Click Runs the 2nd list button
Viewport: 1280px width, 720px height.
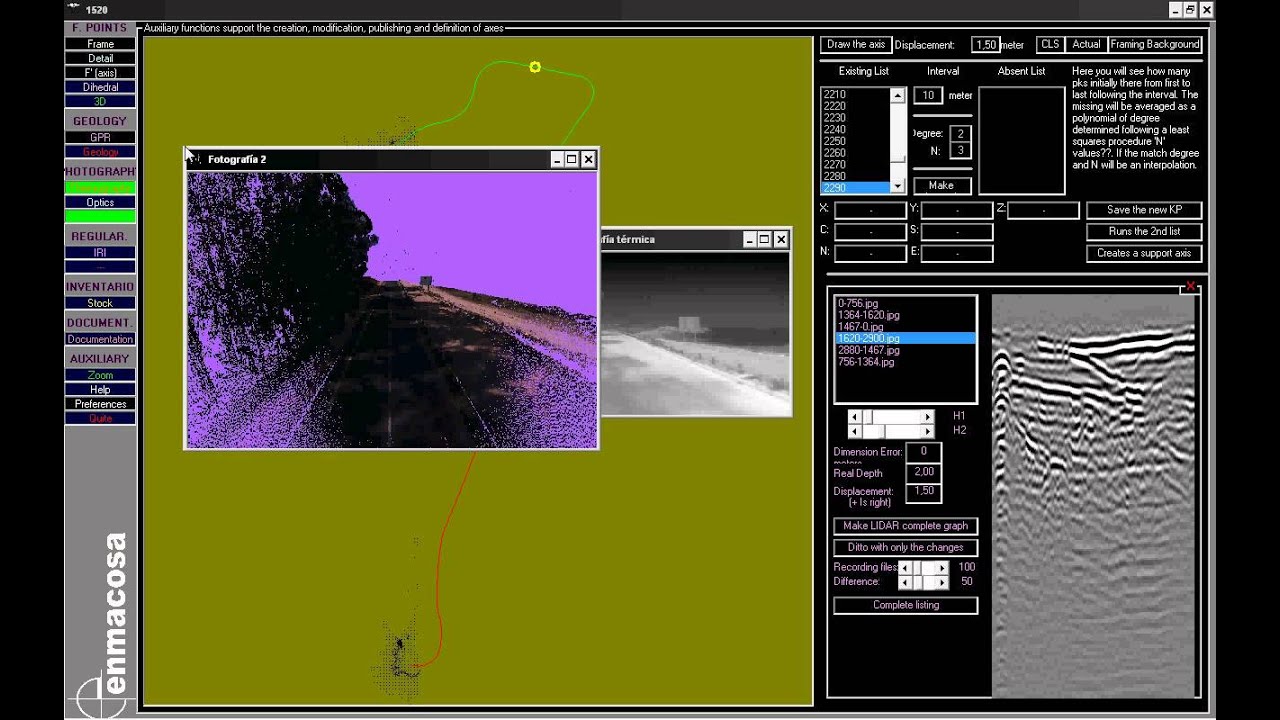pos(1144,231)
